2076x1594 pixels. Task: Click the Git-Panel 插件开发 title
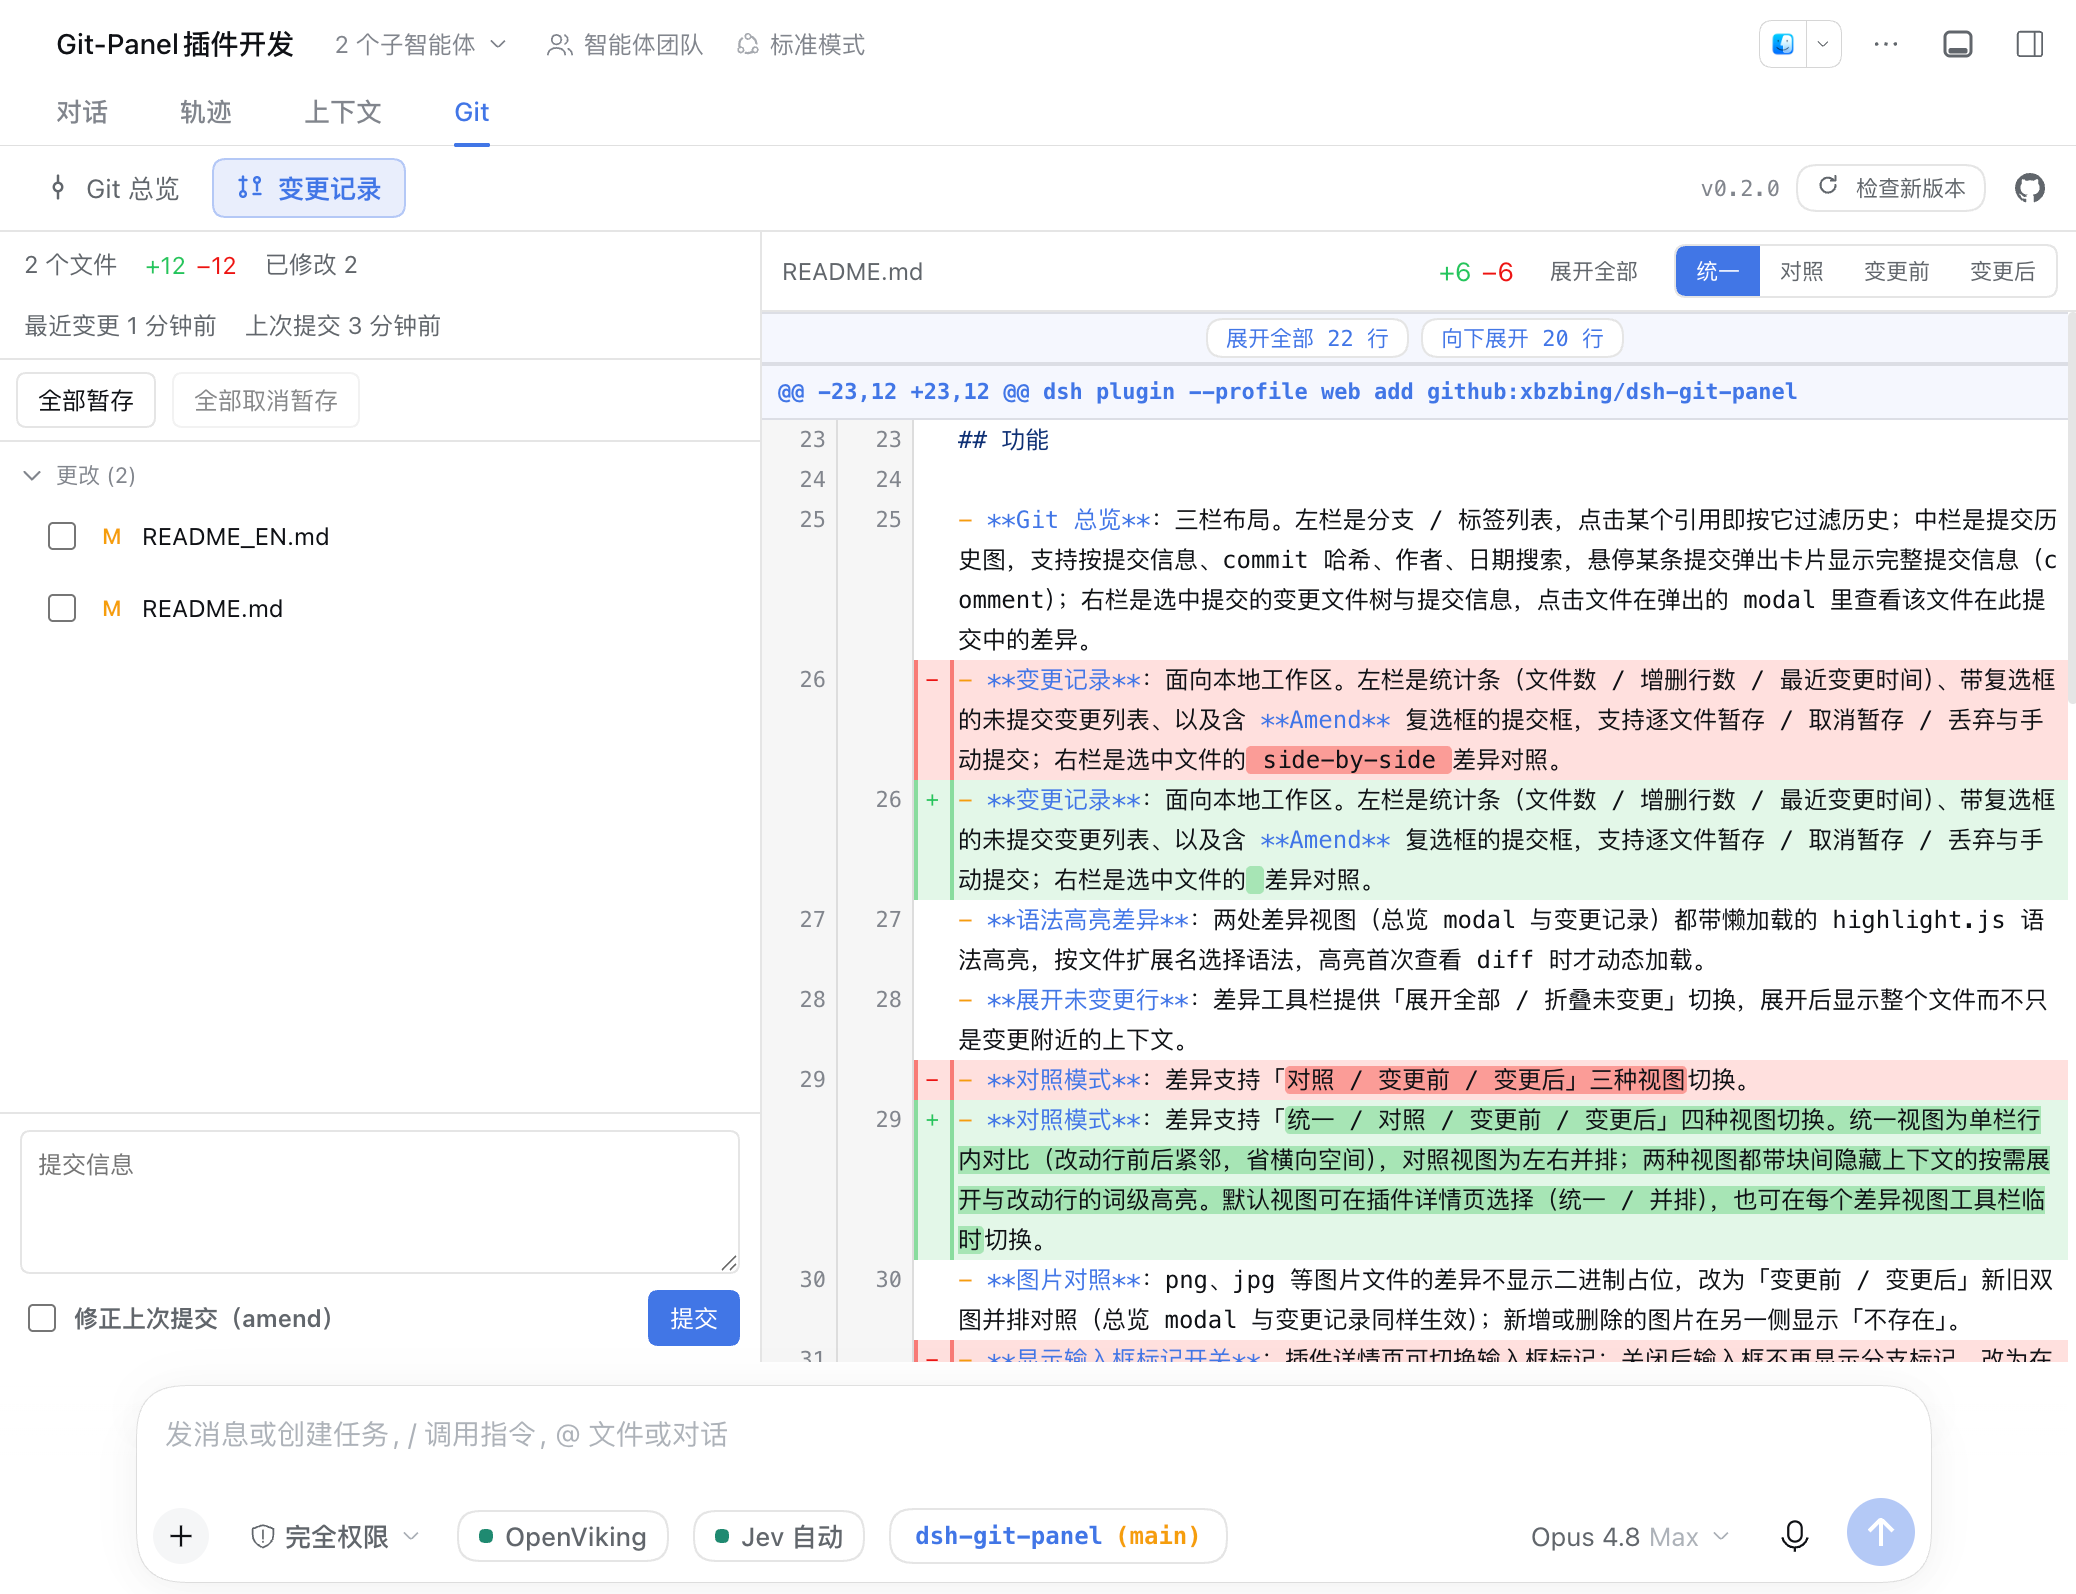(175, 45)
